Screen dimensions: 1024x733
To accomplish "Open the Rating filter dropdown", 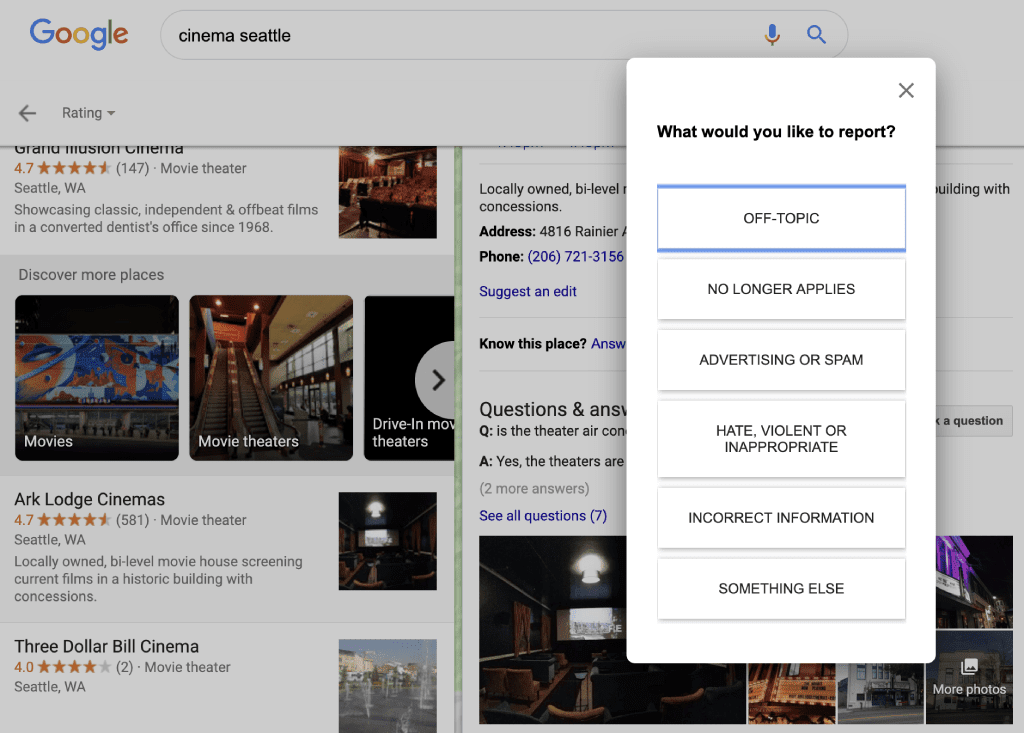I will 88,113.
